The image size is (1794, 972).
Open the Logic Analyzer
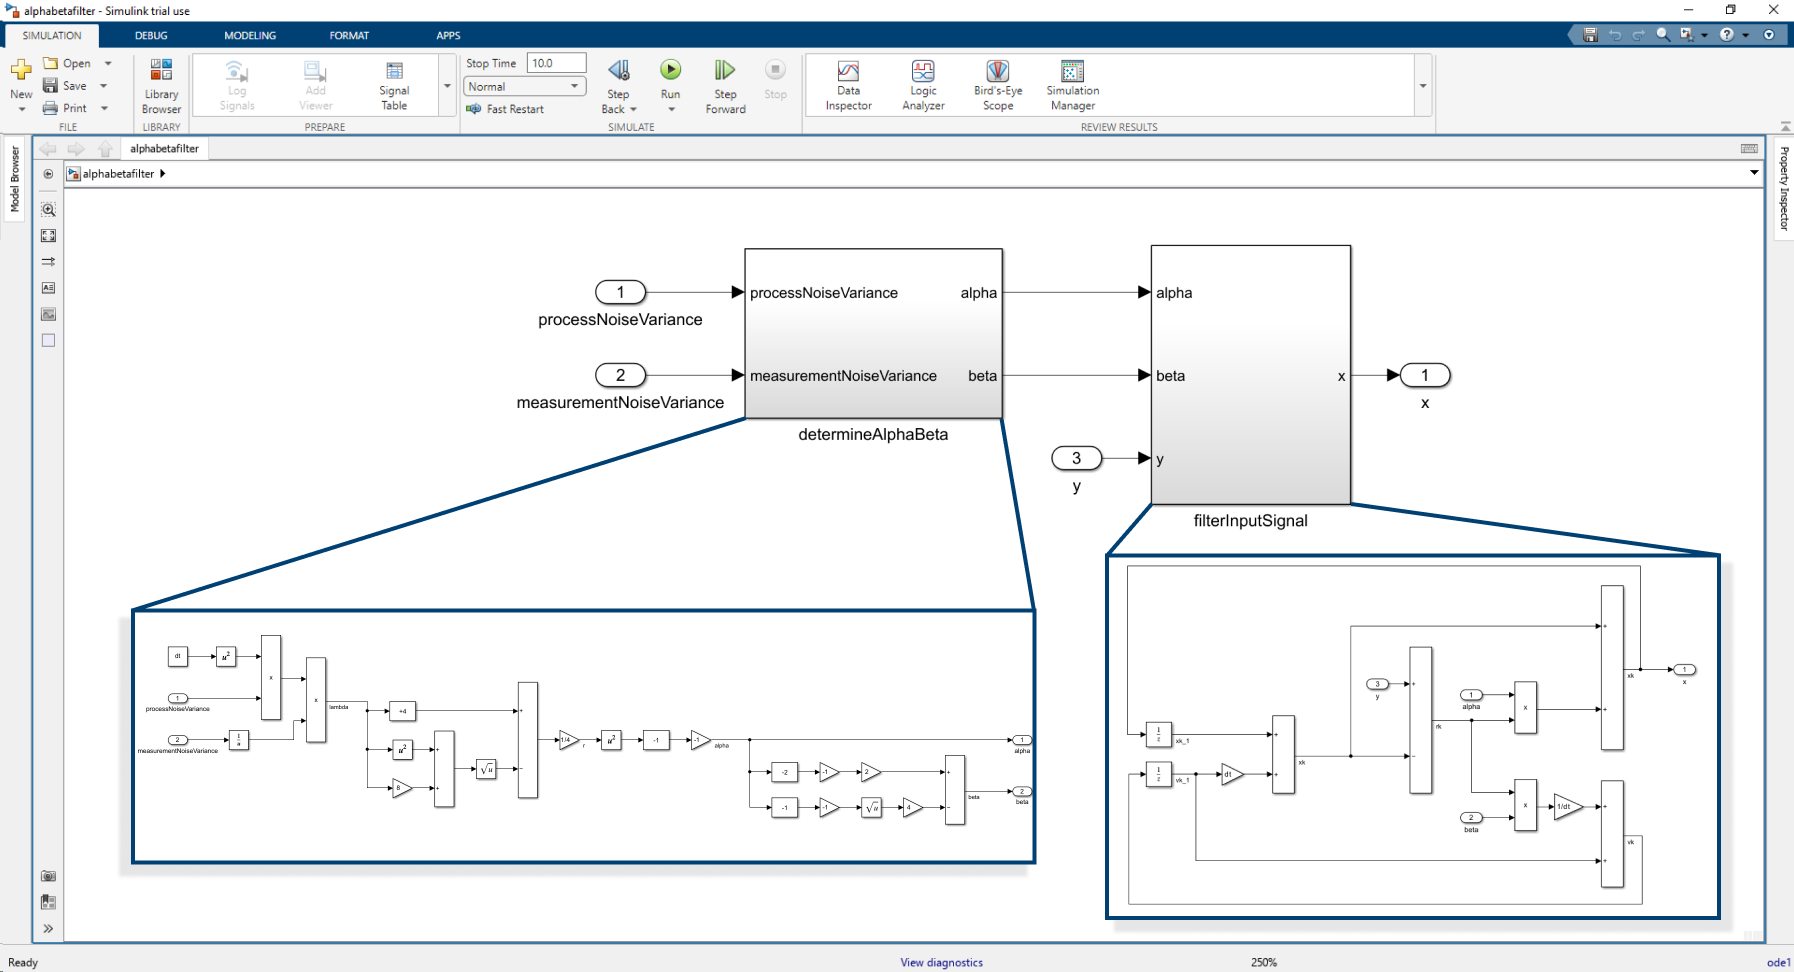[x=923, y=86]
